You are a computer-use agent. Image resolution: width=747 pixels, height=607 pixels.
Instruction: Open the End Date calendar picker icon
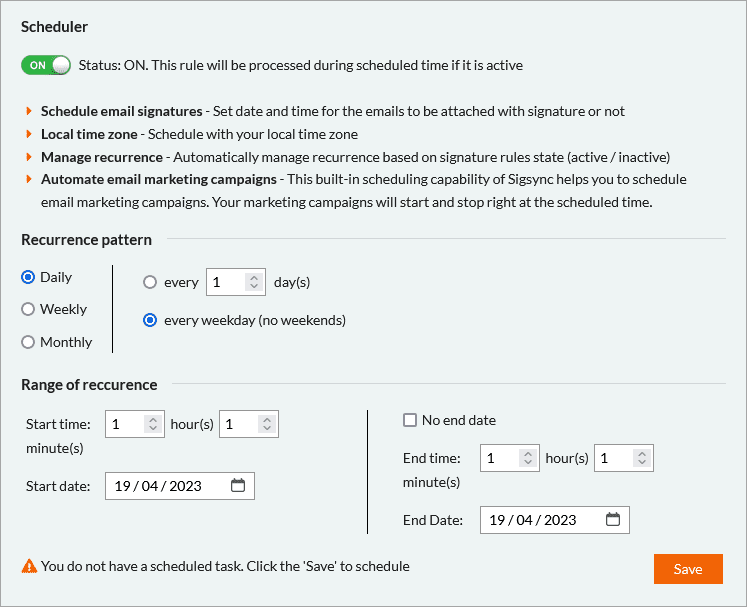pyautogui.click(x=613, y=520)
